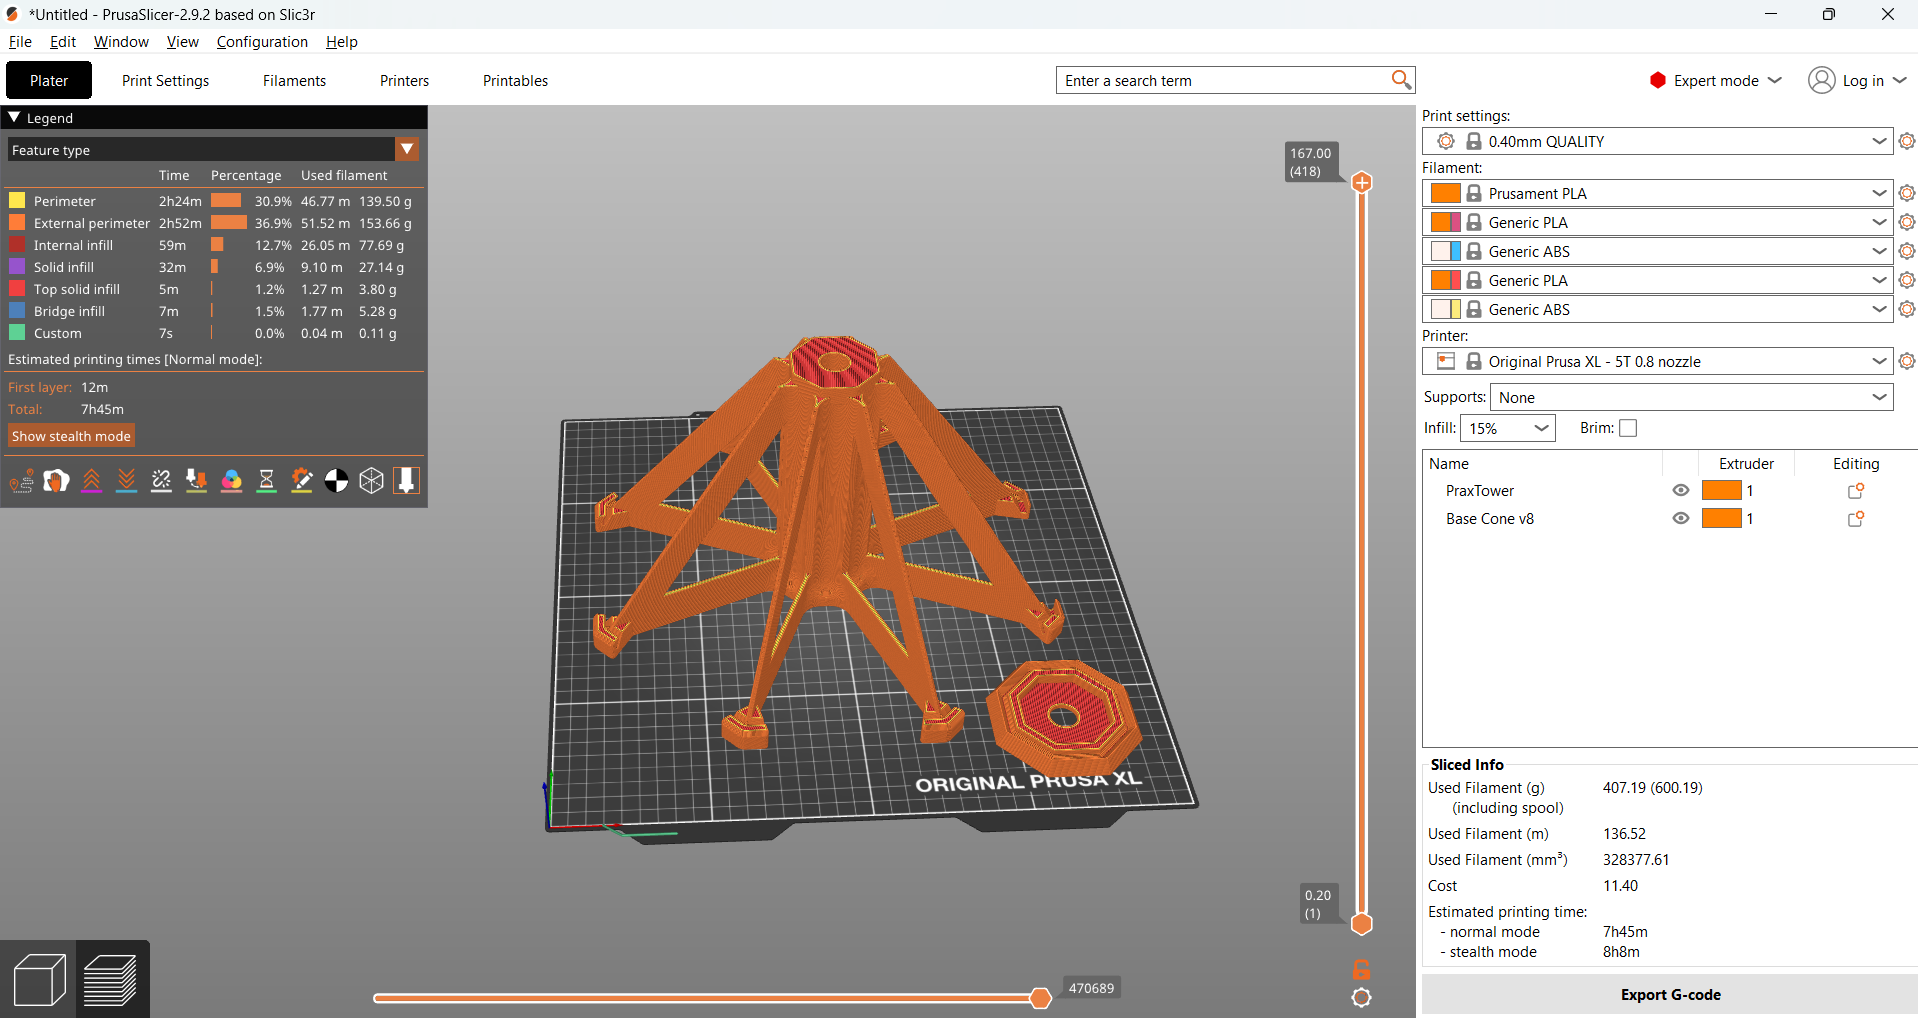Viewport: 1918px width, 1018px height.
Task: Click the top thumb of vertical layer slider
Action: click(1361, 182)
